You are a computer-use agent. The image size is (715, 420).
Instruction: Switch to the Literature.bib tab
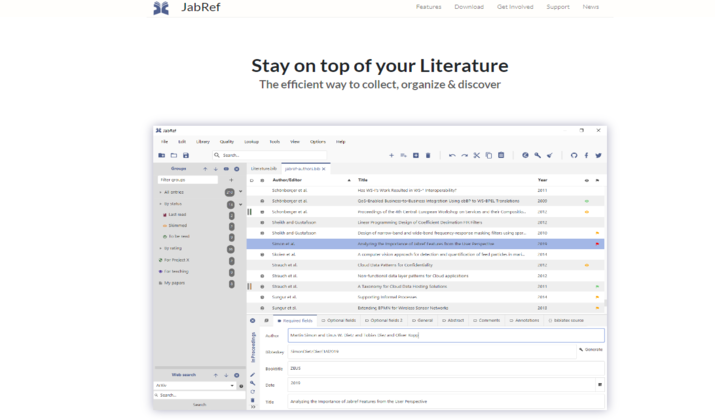click(264, 169)
